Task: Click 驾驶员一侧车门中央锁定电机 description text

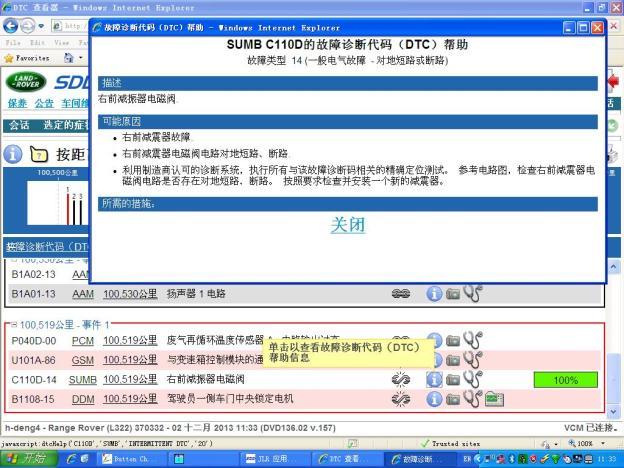Action: [230, 399]
